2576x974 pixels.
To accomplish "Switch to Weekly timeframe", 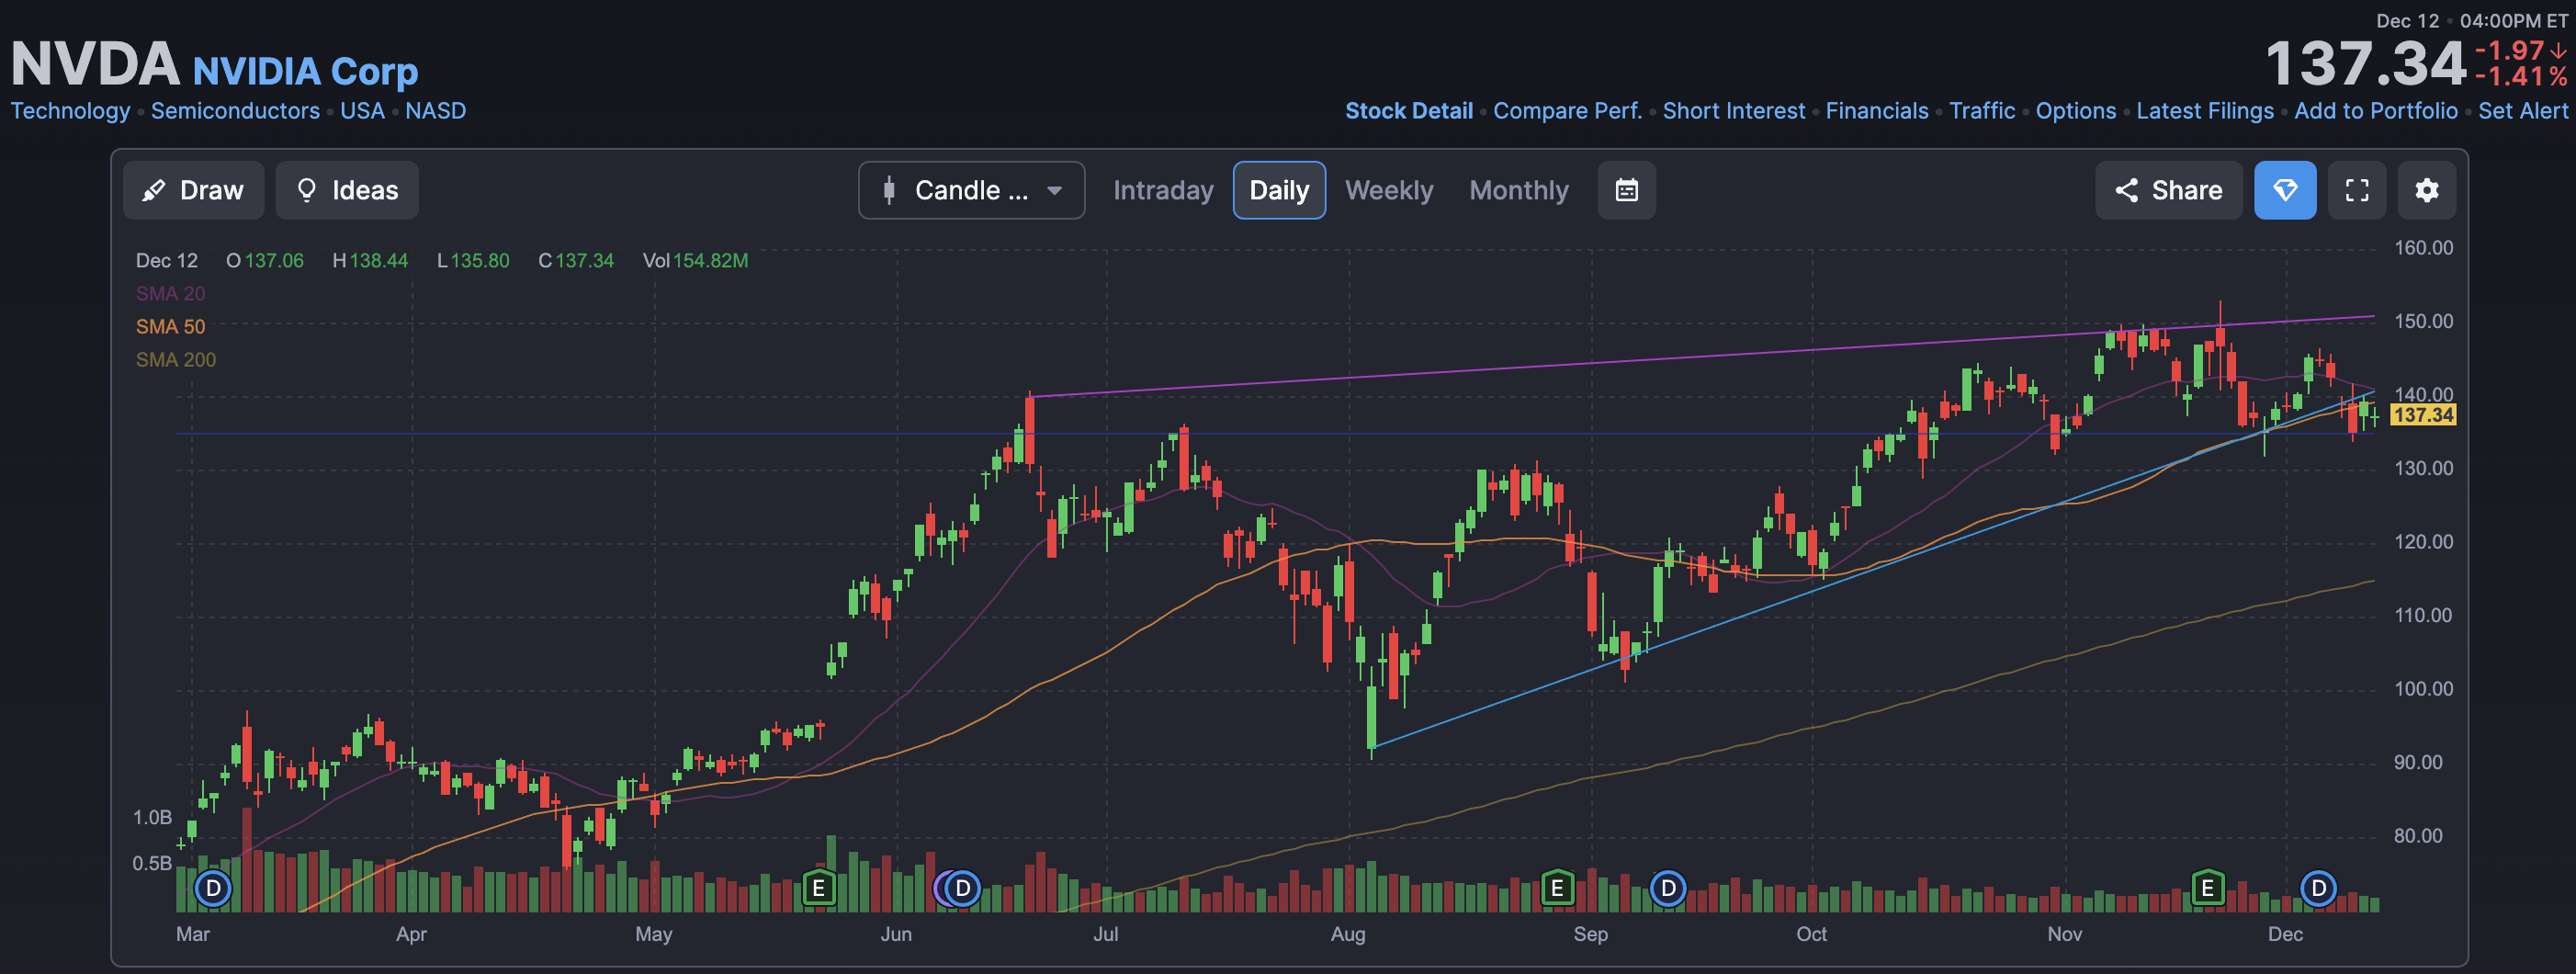I will 1389,190.
